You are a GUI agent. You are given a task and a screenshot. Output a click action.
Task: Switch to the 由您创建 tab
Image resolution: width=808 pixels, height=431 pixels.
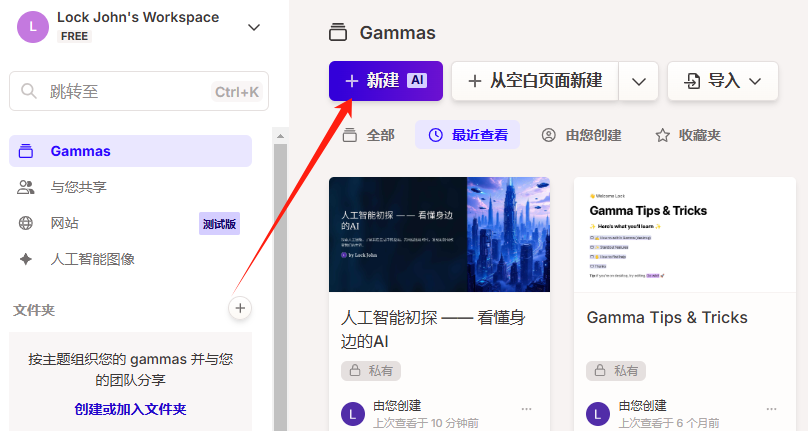tap(581, 135)
